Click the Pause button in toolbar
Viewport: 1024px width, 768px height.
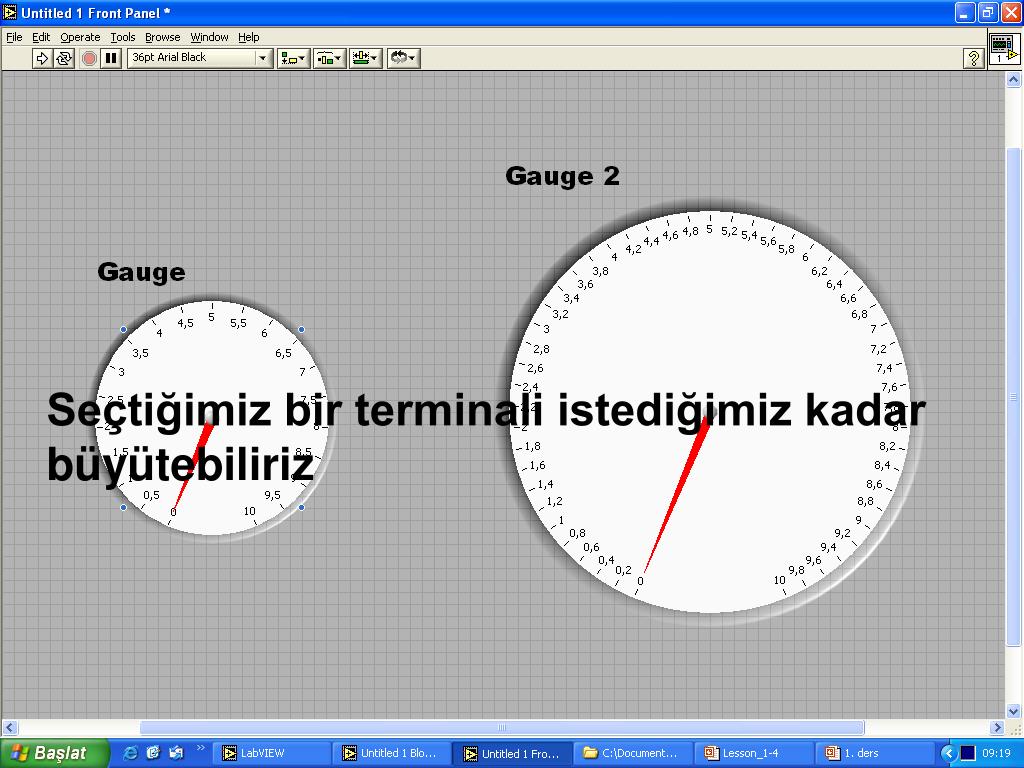111,58
